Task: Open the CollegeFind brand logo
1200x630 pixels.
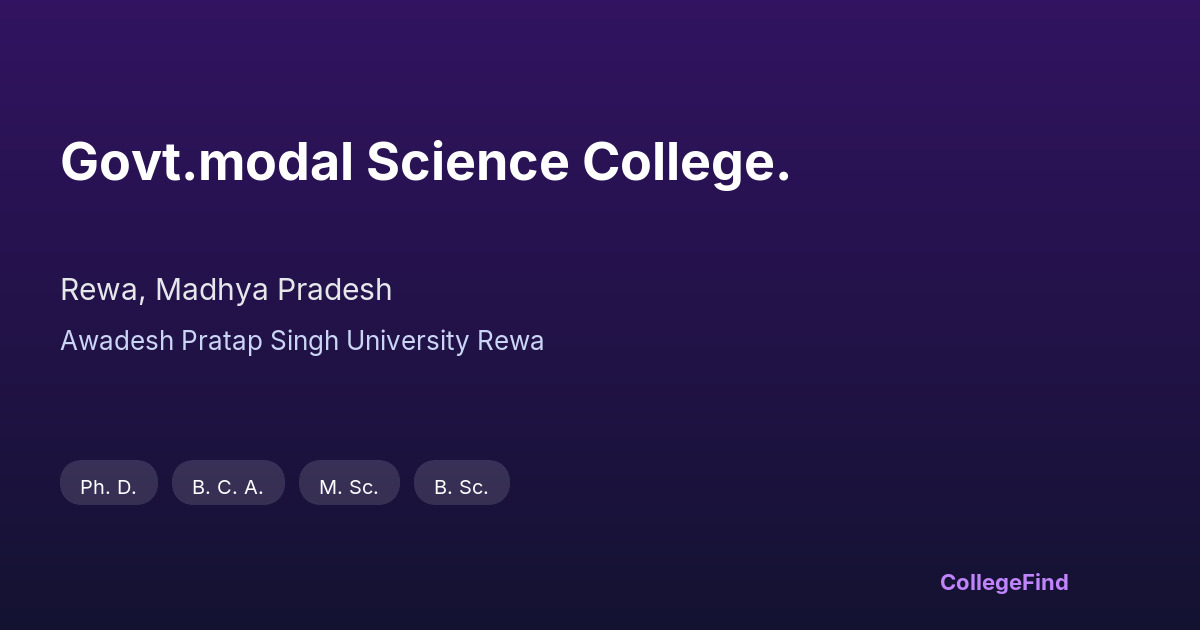Action: [1004, 582]
